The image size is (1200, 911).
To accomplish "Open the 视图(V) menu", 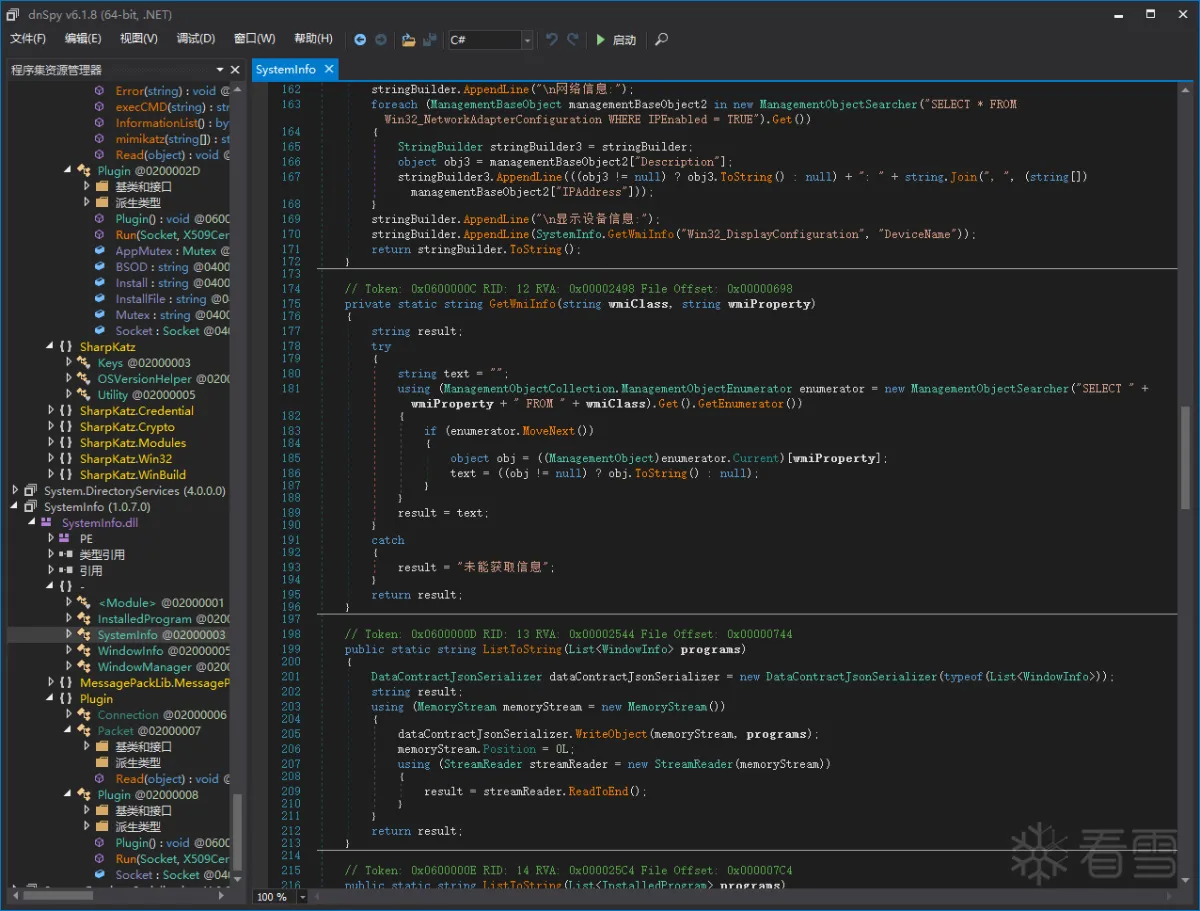I will [138, 39].
